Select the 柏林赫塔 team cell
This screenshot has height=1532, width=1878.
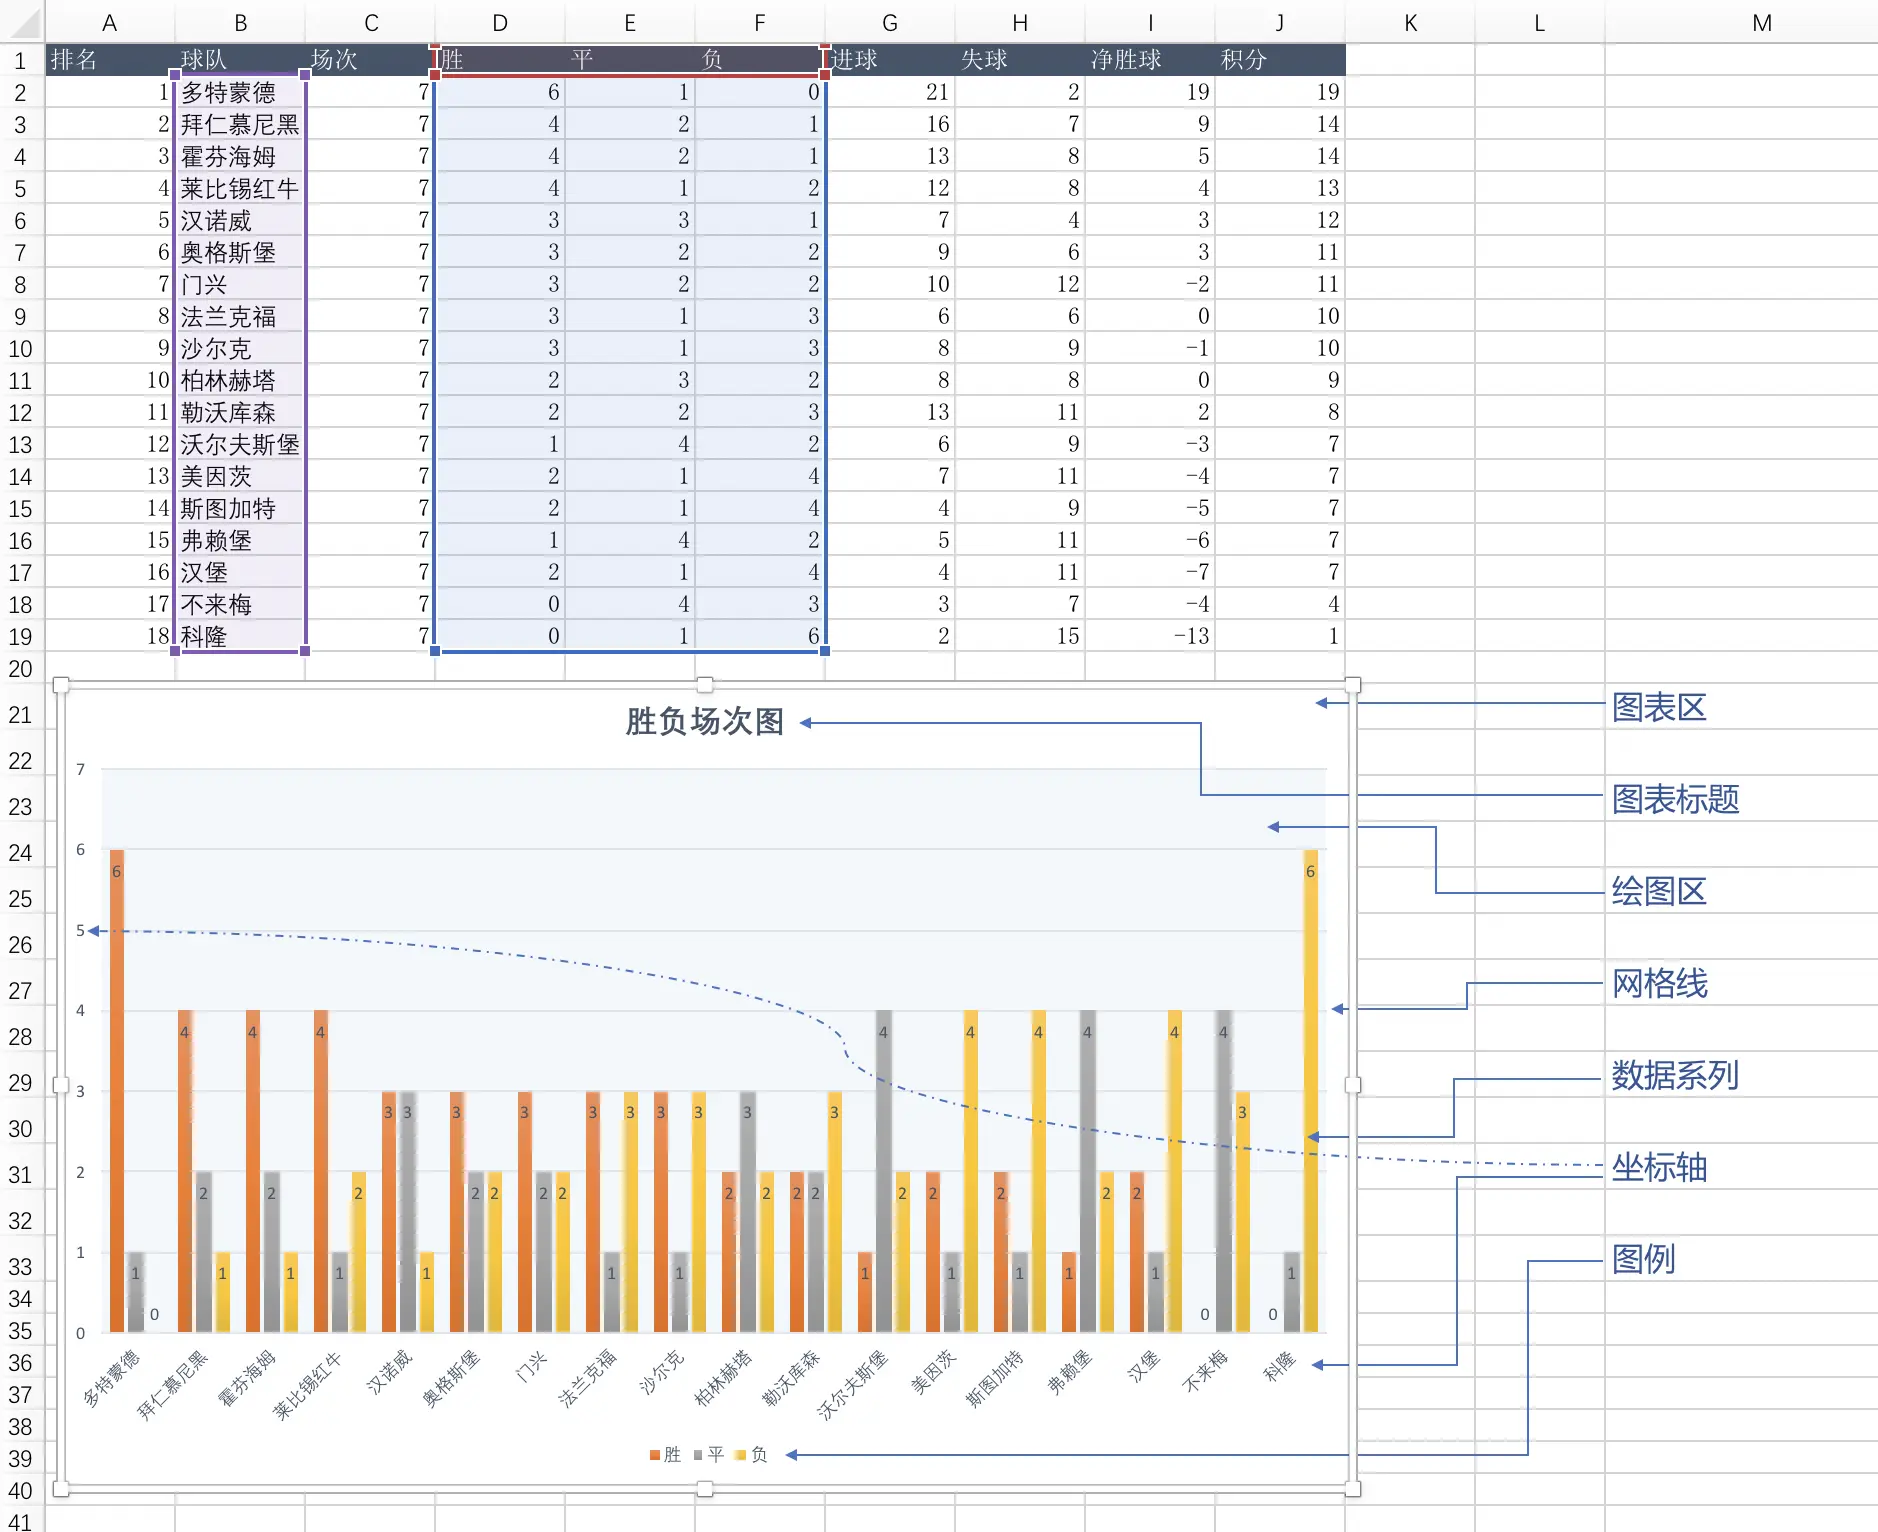pyautogui.click(x=240, y=380)
